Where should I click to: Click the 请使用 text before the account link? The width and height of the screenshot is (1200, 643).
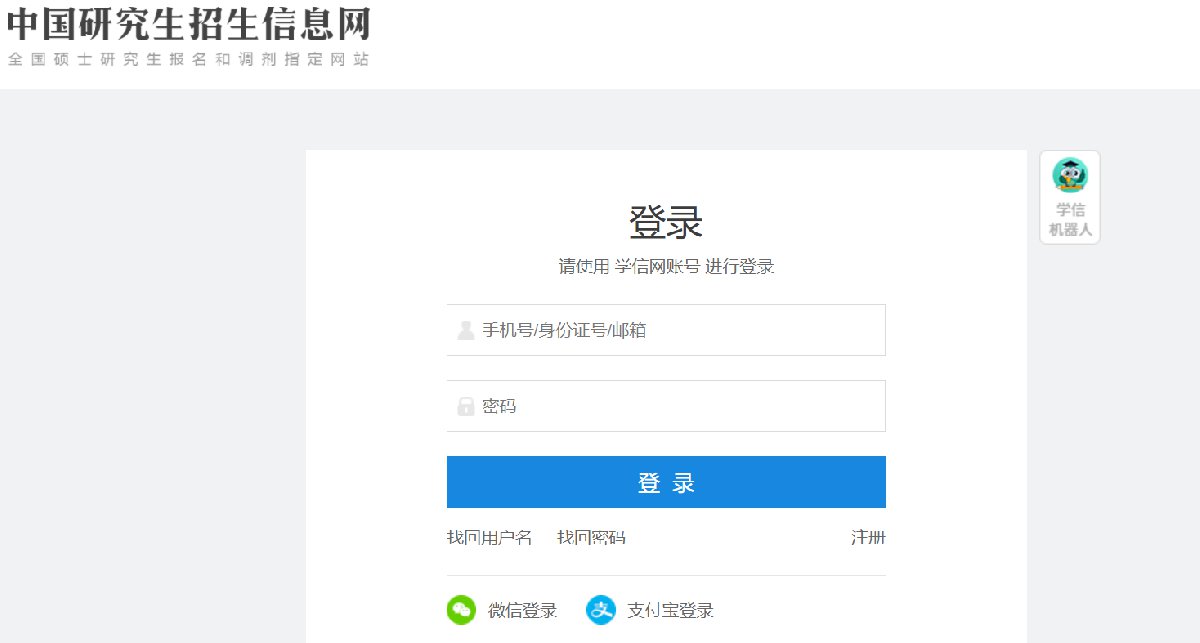click(x=583, y=266)
